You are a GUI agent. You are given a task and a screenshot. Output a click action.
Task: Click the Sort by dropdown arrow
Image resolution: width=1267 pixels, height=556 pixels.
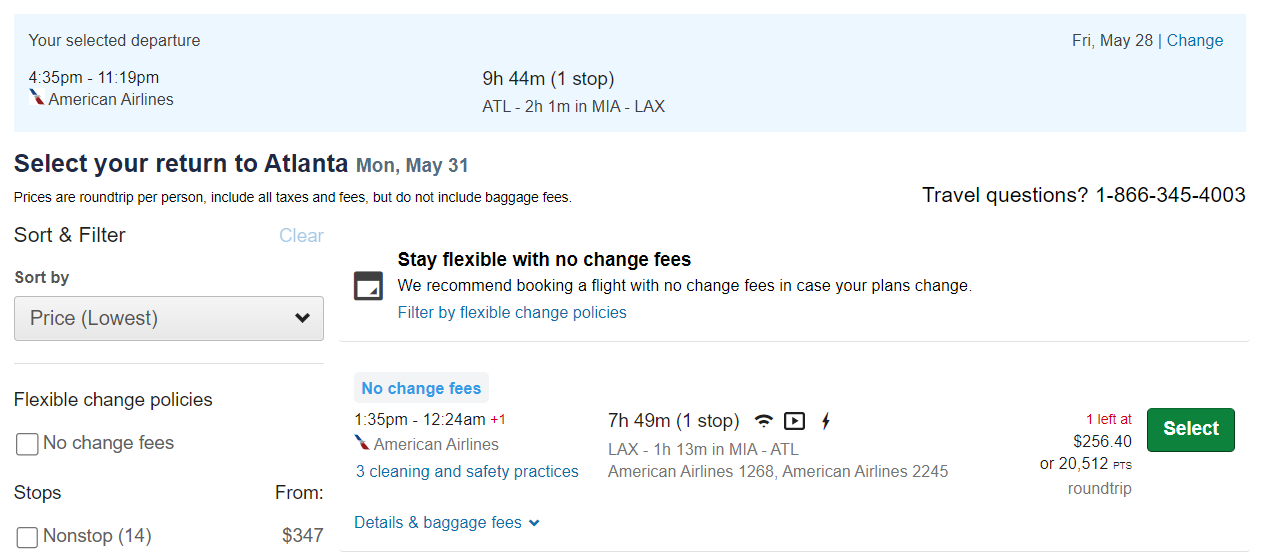pyautogui.click(x=302, y=319)
